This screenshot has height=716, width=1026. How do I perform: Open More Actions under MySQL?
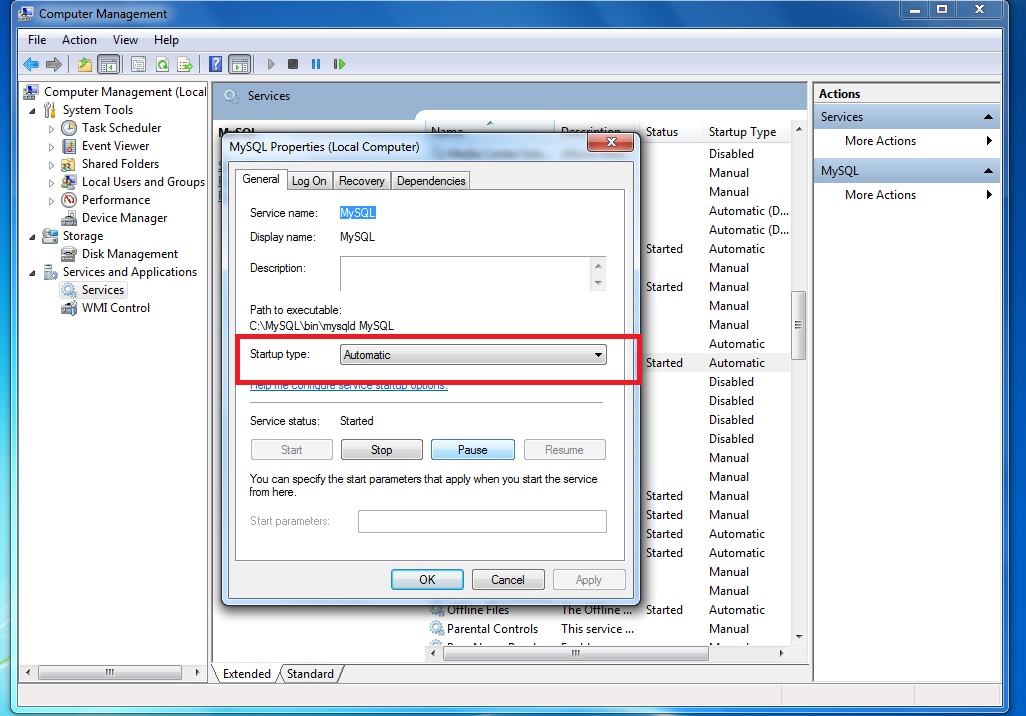click(880, 195)
